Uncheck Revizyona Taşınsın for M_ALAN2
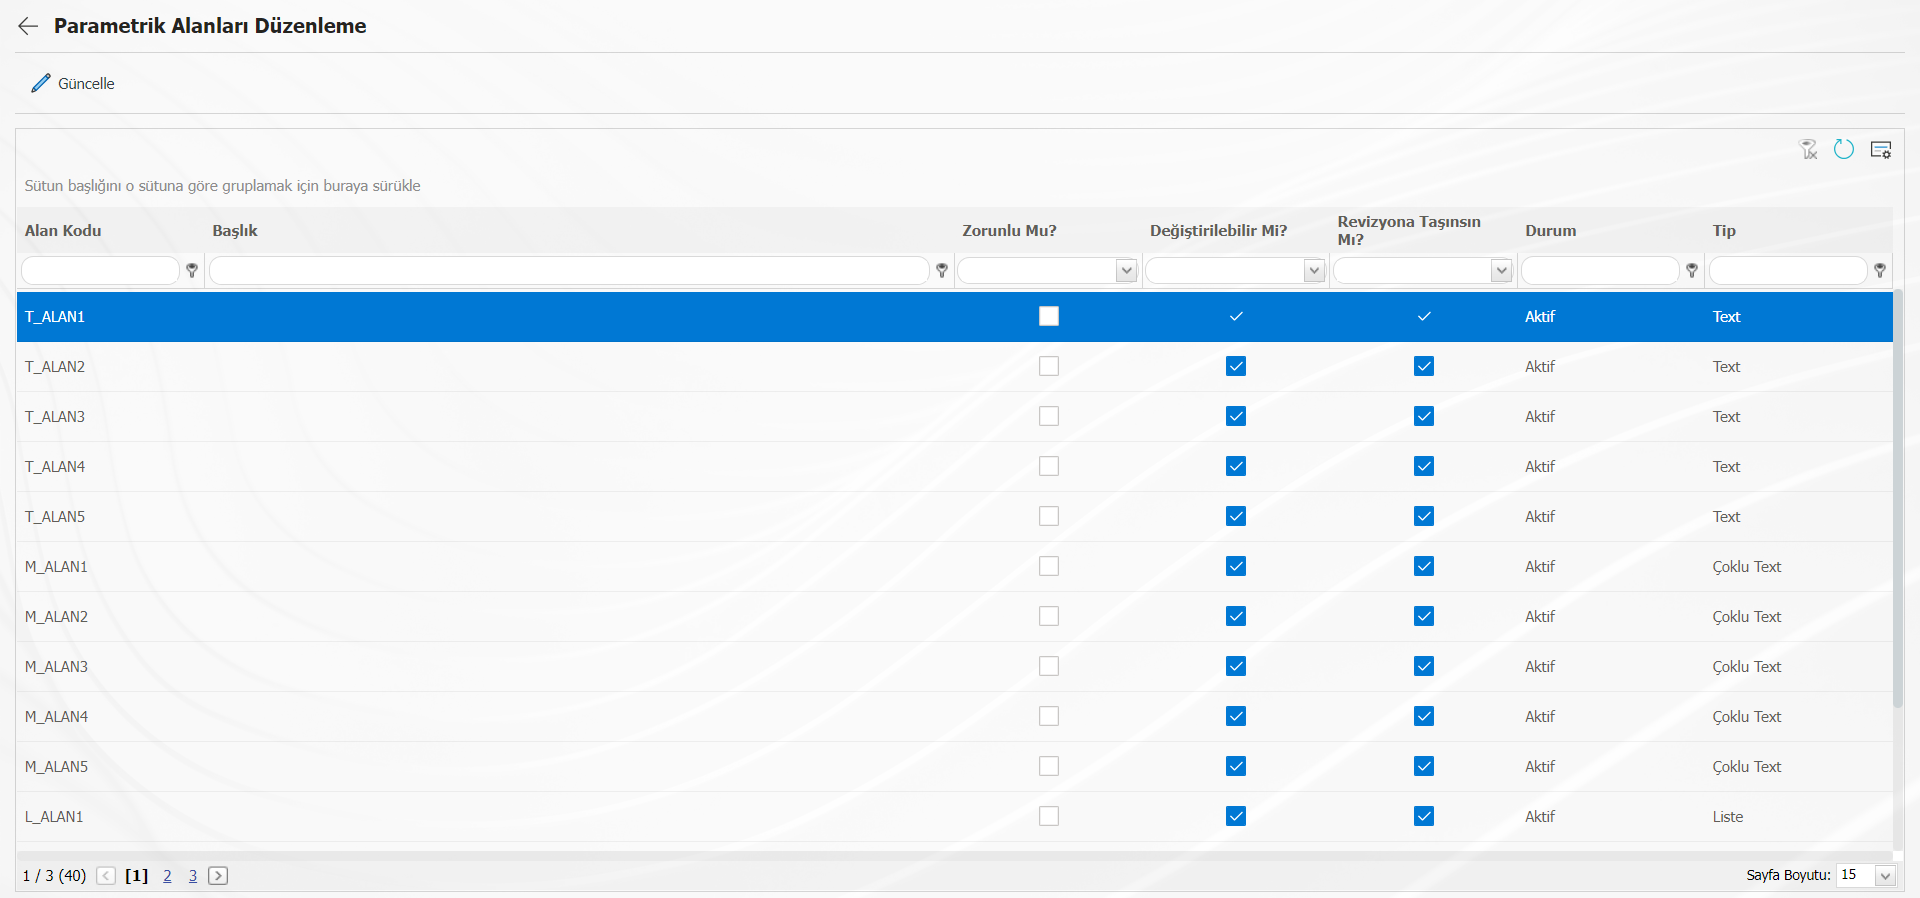The height and width of the screenshot is (898, 1920). (x=1424, y=616)
